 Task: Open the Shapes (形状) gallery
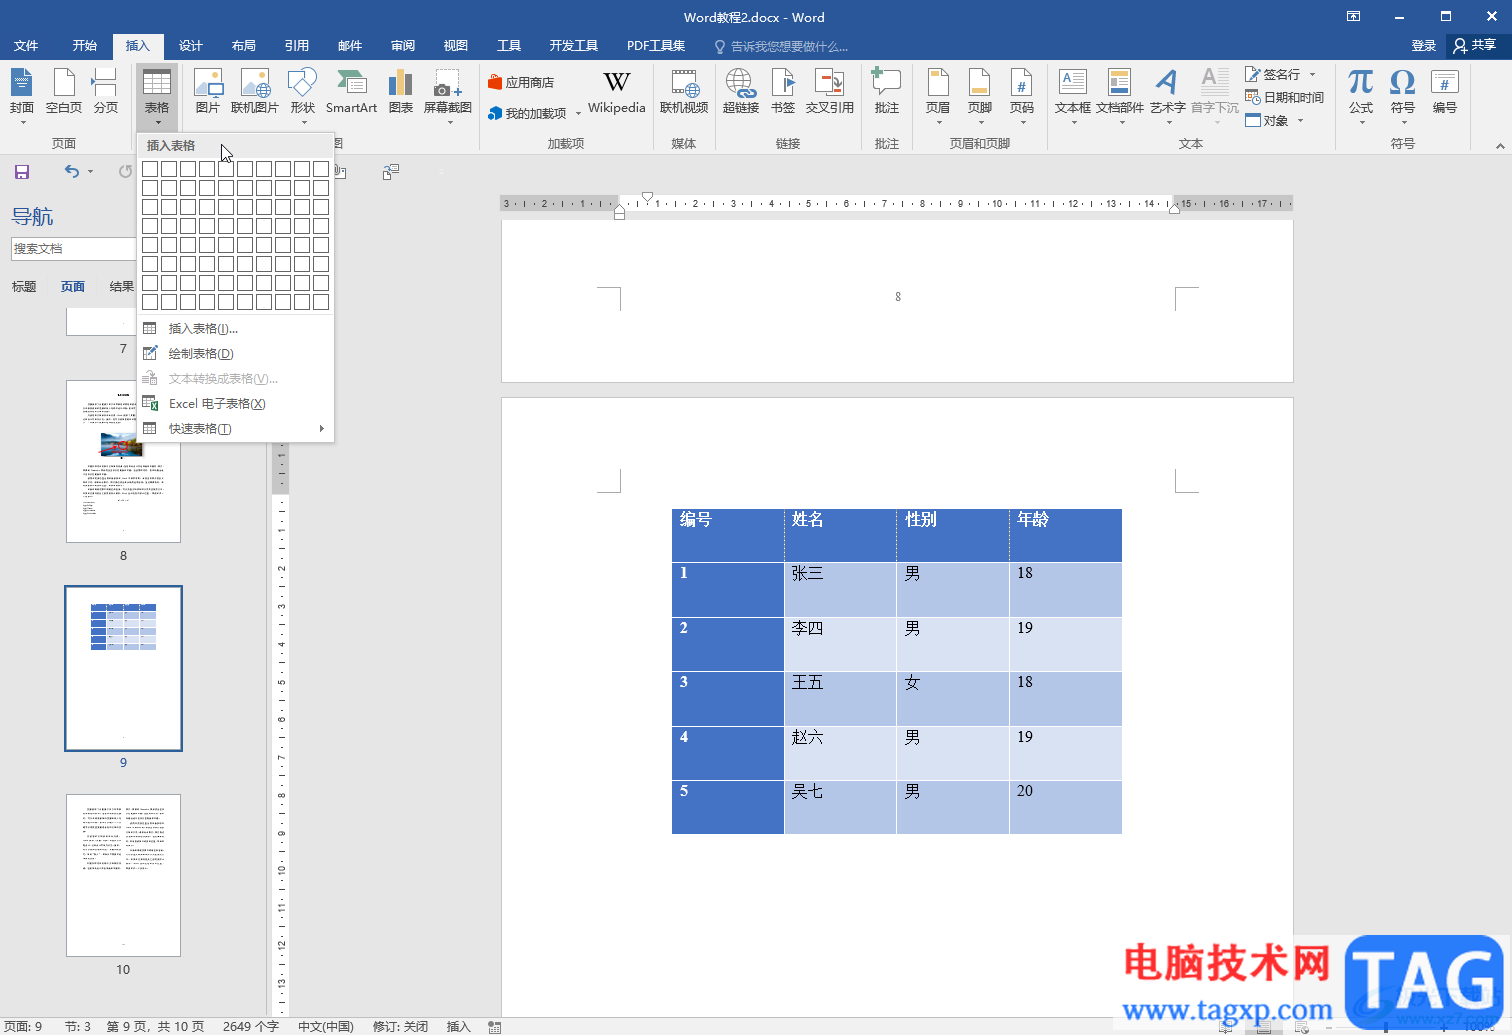click(302, 95)
